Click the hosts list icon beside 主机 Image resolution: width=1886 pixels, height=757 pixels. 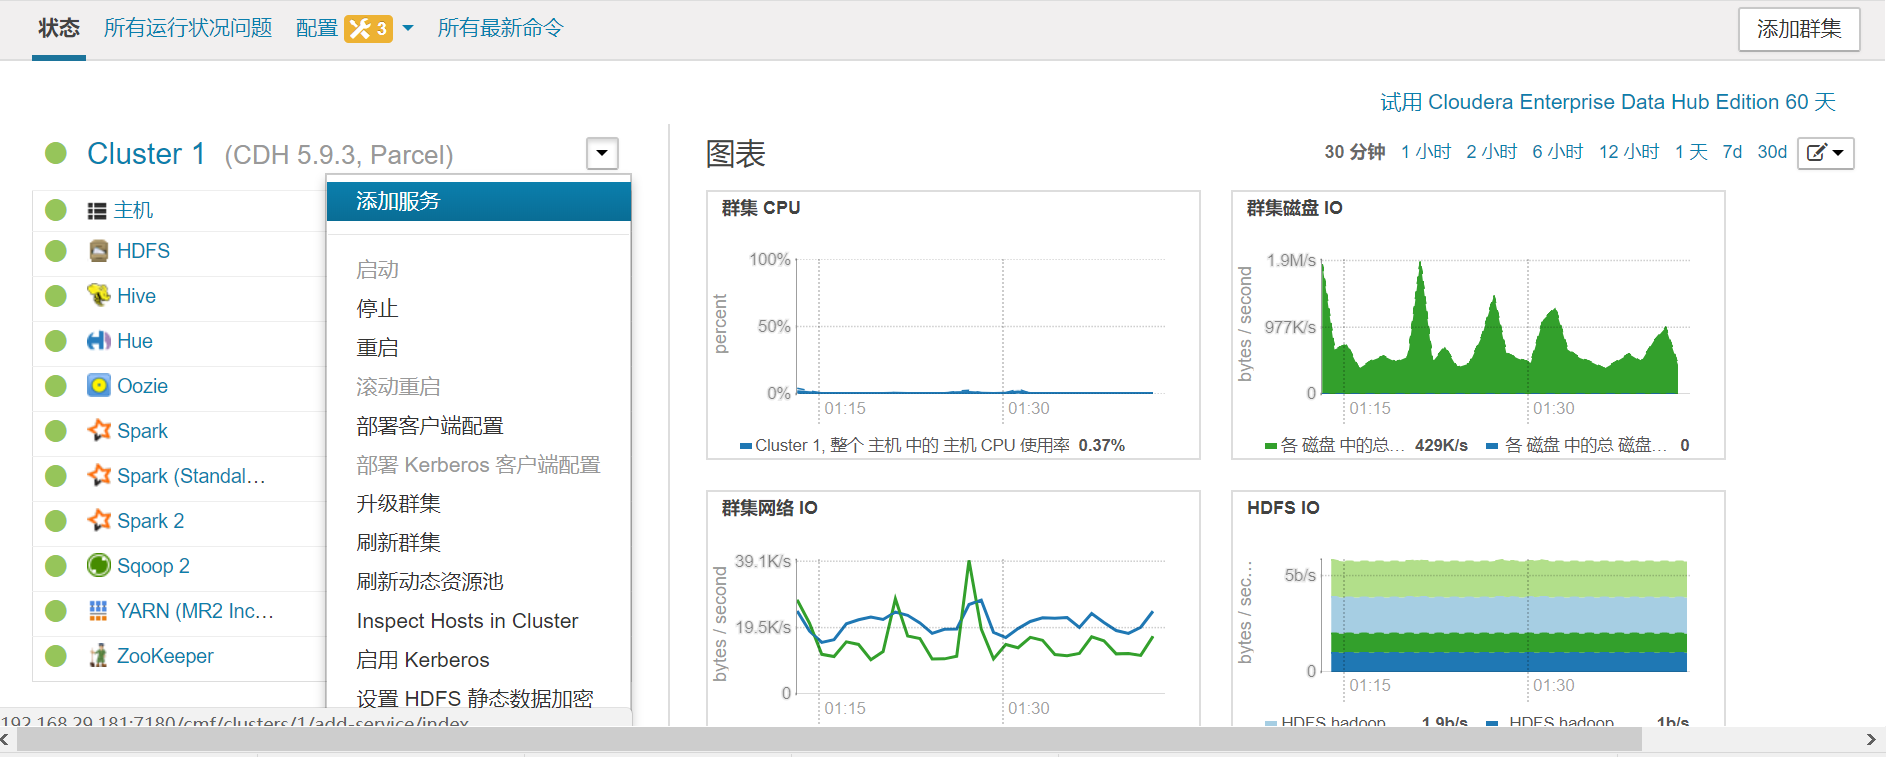97,211
